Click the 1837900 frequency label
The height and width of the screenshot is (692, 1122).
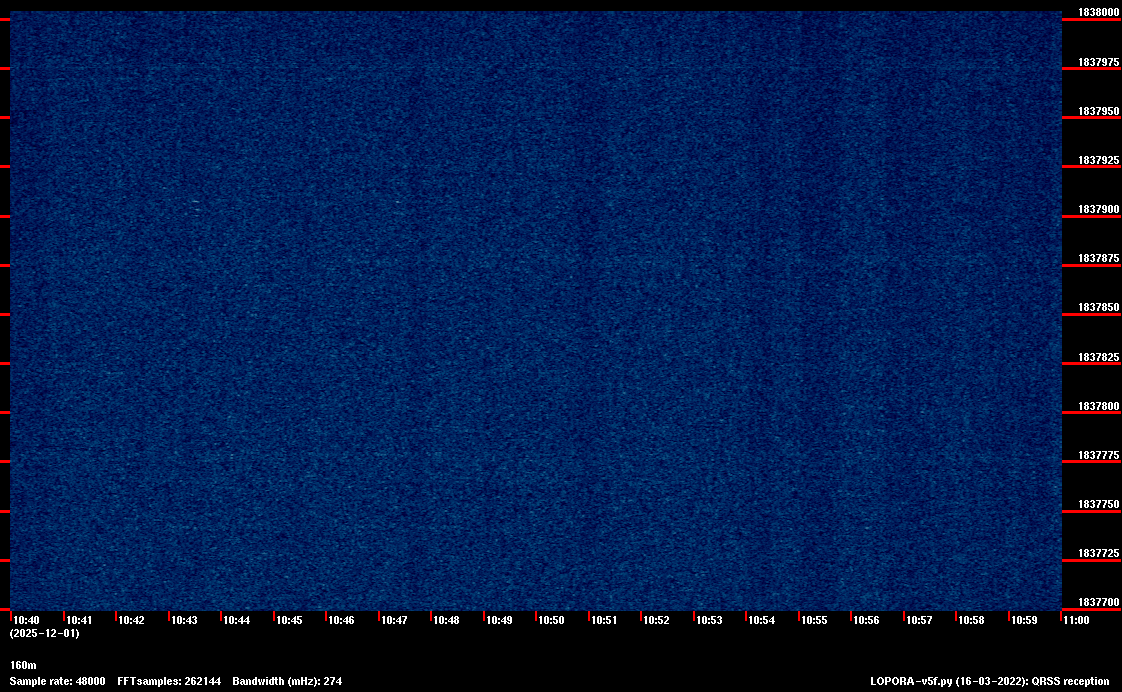1098,209
